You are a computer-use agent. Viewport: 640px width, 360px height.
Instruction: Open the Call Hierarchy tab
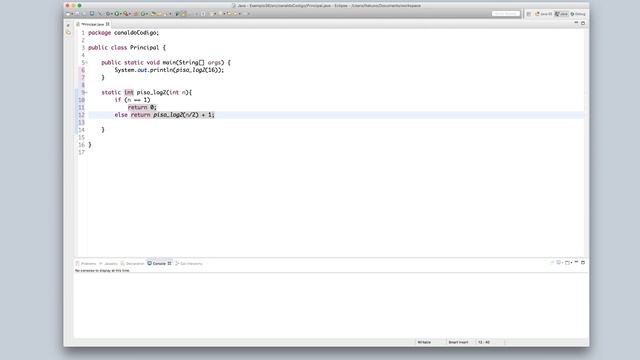pos(189,264)
